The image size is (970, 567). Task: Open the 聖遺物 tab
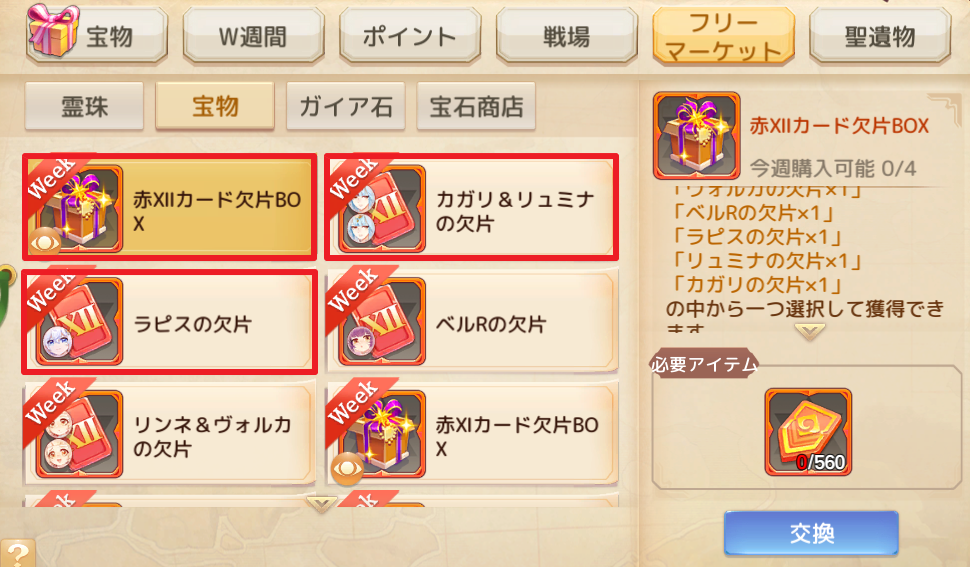point(880,36)
